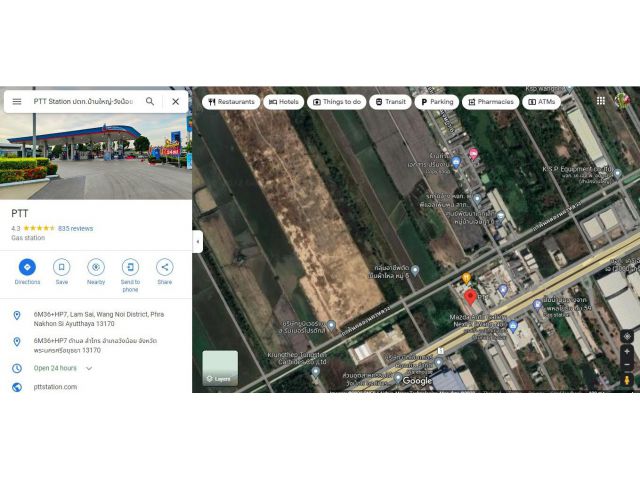Open the hamburger menu in search box
This screenshot has height=480, width=640.
(x=17, y=101)
